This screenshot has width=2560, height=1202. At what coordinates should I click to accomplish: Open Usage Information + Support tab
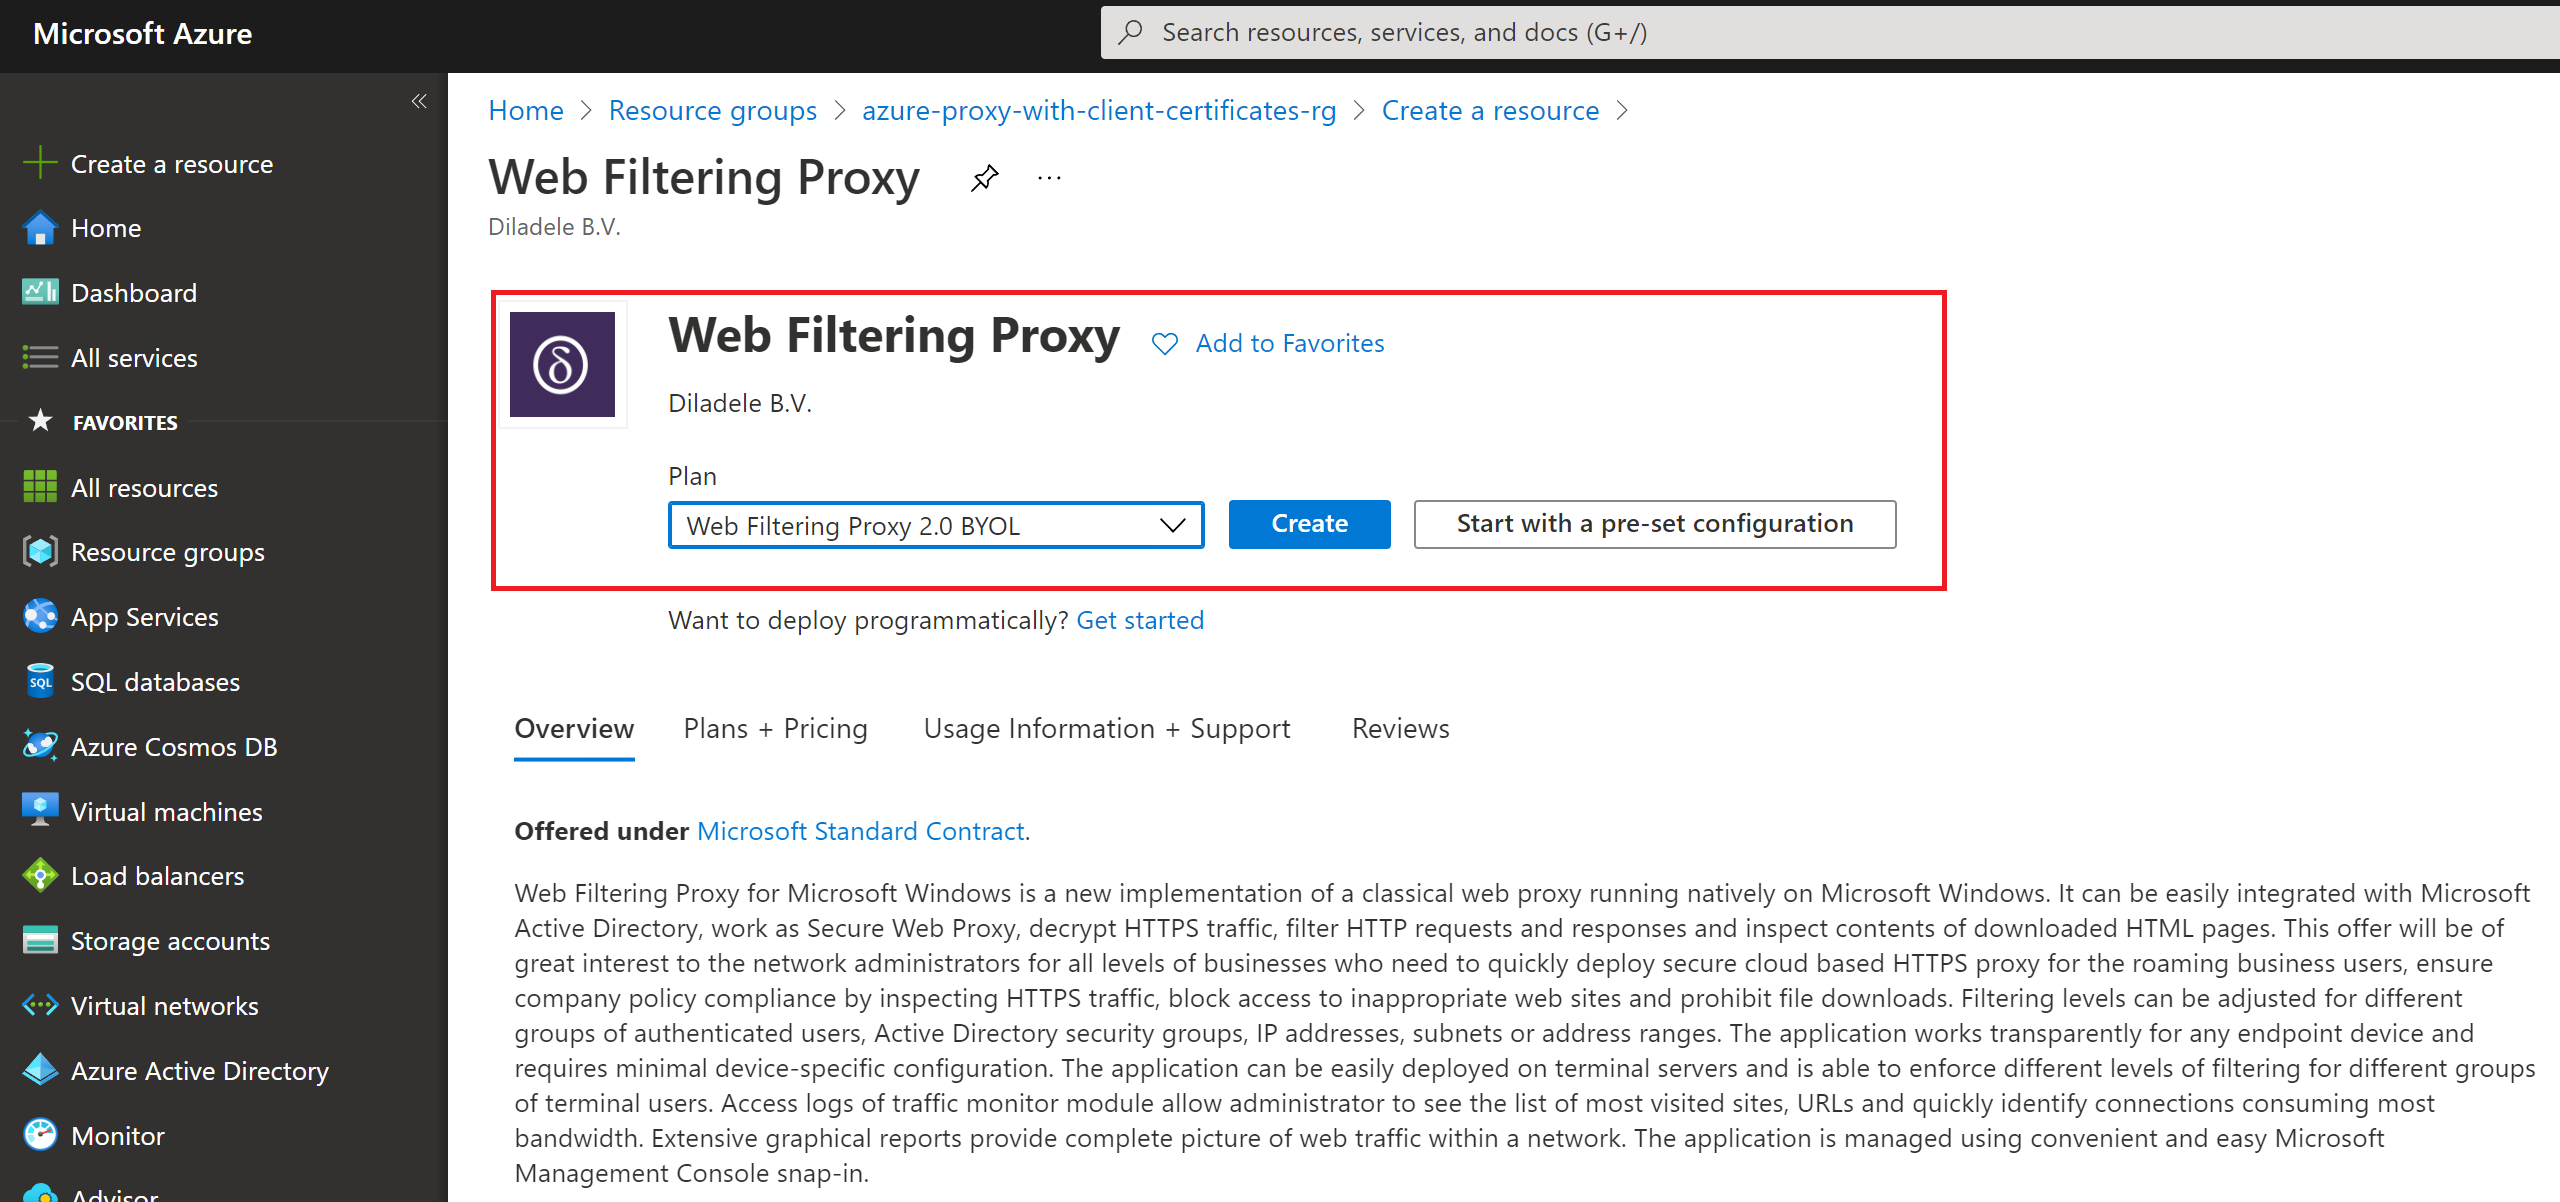pos(1107,728)
